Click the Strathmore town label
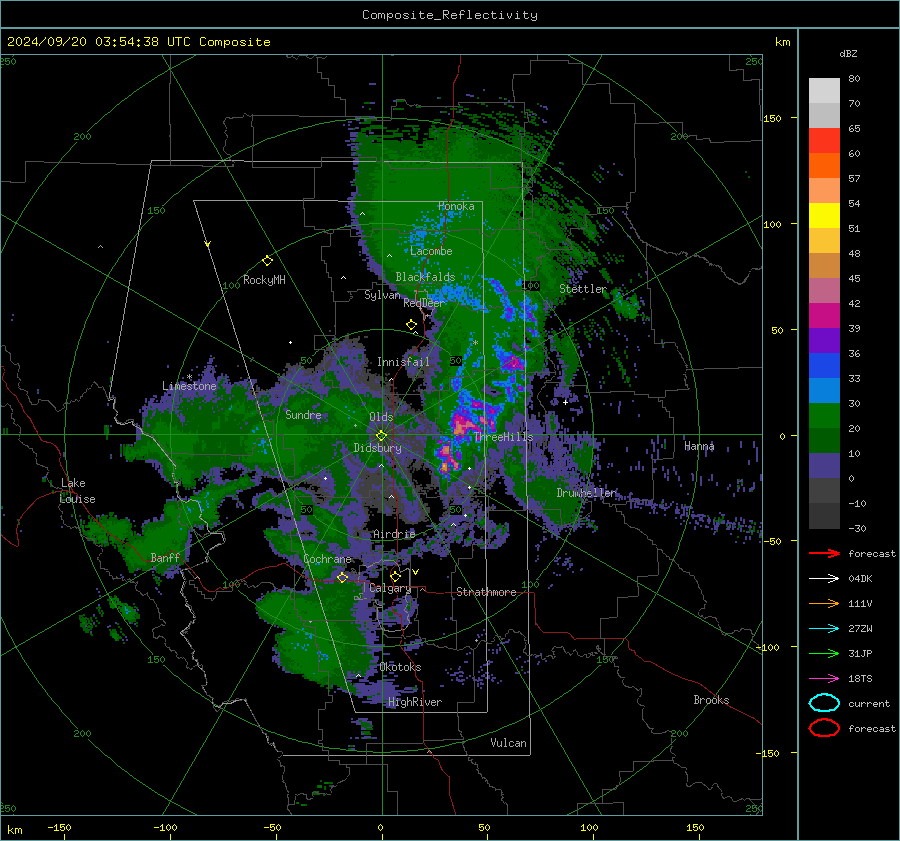Screen dimensions: 900x841 coord(486,592)
